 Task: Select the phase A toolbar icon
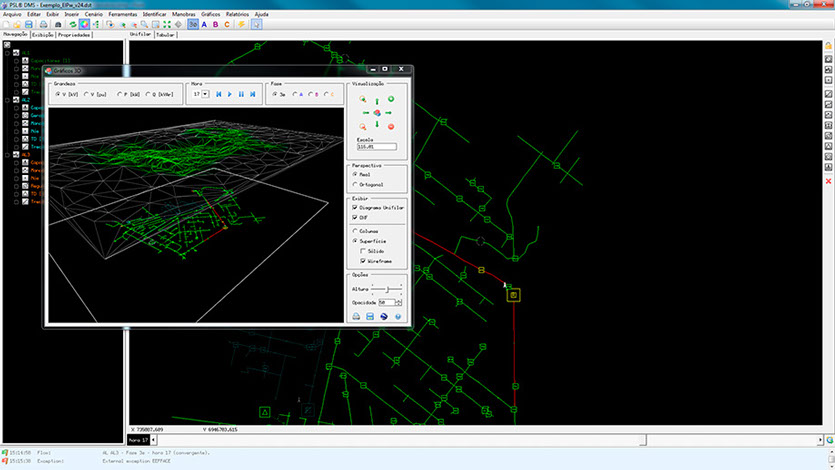pyautogui.click(x=204, y=24)
